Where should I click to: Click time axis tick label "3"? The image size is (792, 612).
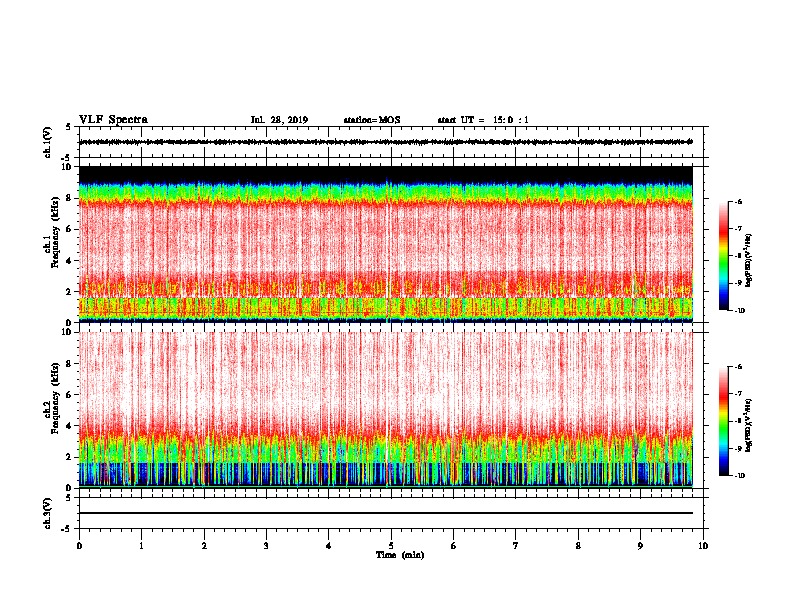tap(266, 546)
